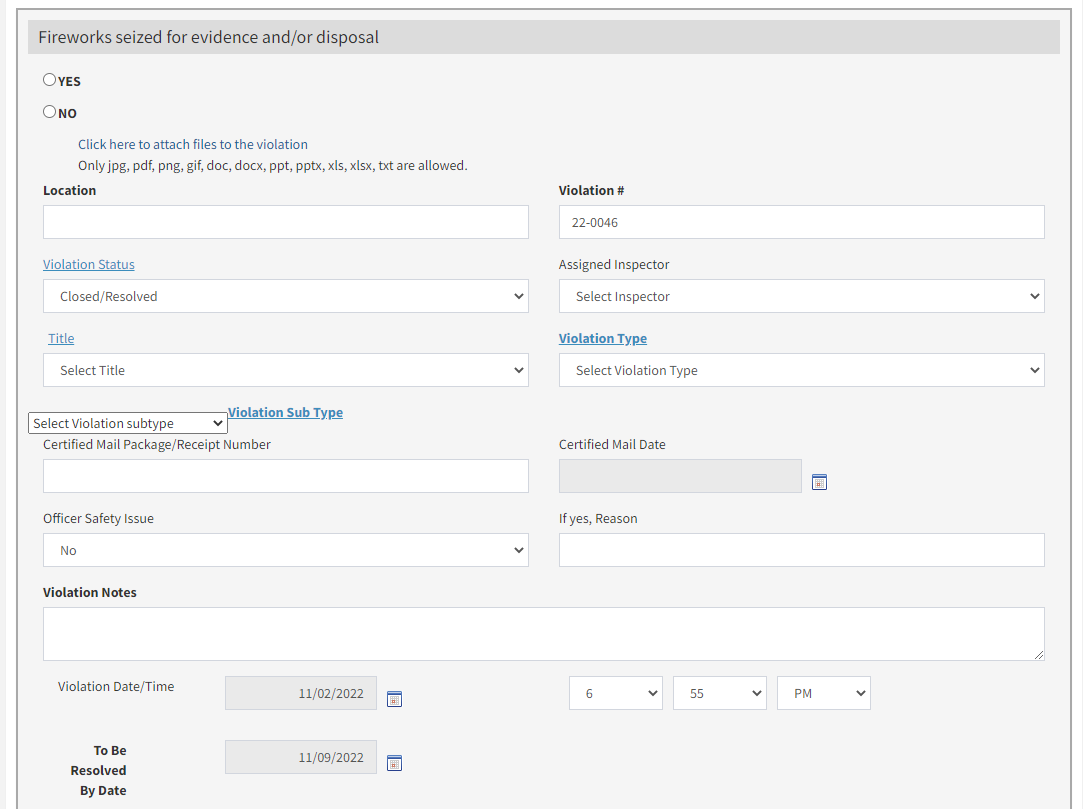
Task: Open calendar picker for Violation Date
Action: pyautogui.click(x=394, y=699)
